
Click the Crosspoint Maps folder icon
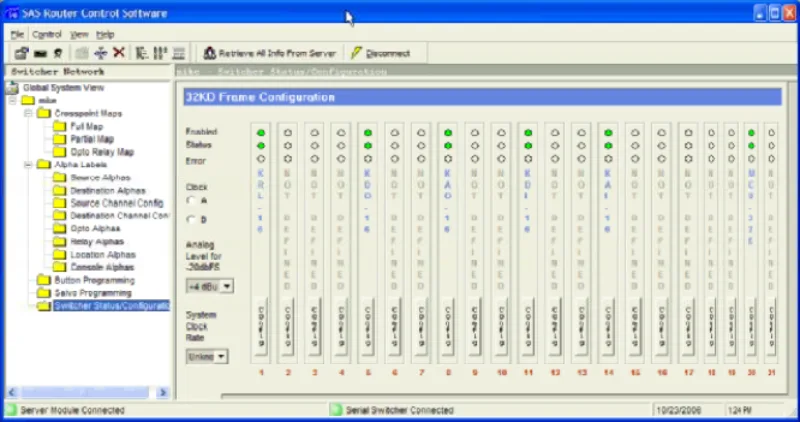click(x=44, y=113)
